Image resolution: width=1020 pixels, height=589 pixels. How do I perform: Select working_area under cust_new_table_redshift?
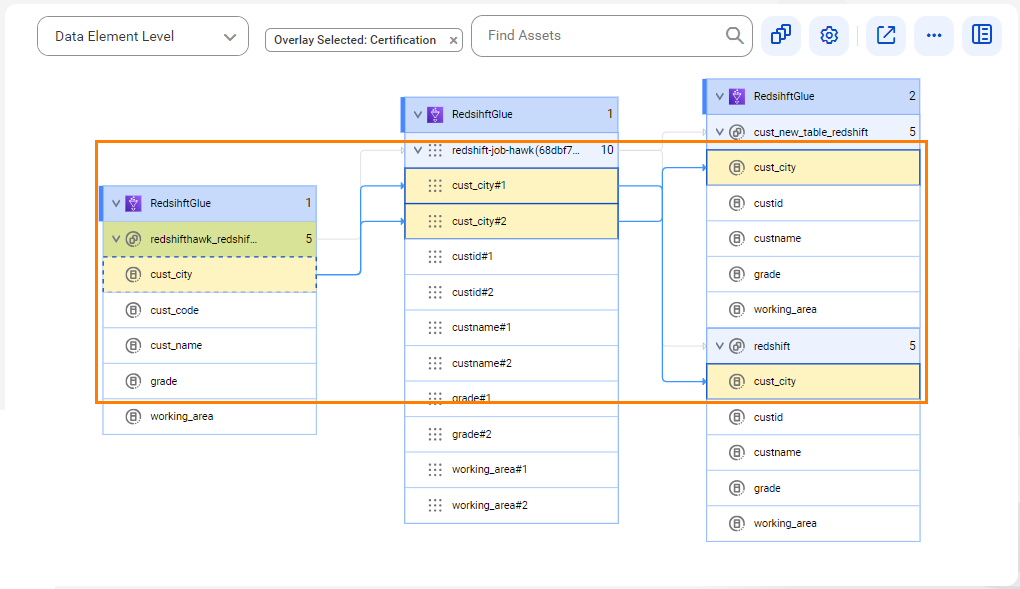tap(813, 309)
